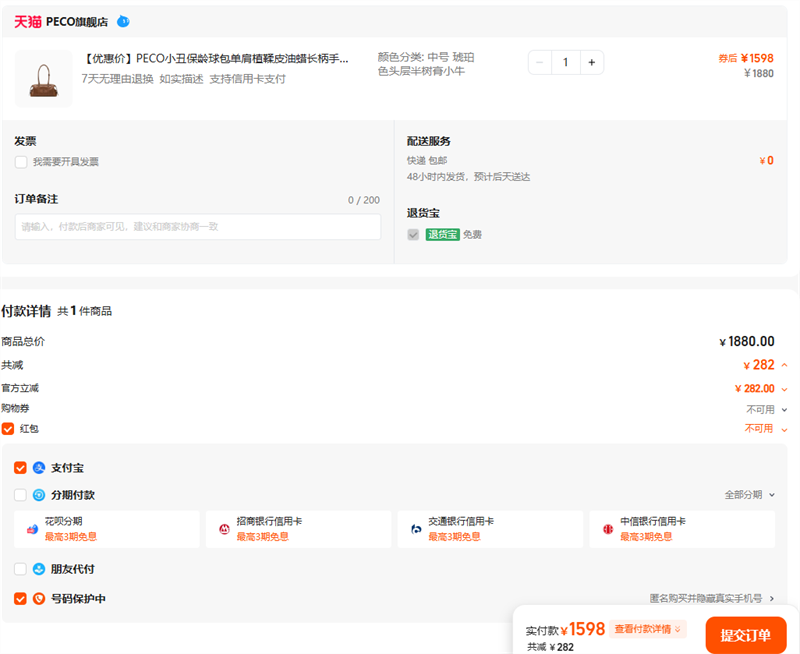The image size is (800, 654).
Task: Collapse the 共减 ¥282 discount section
Action: 784,365
